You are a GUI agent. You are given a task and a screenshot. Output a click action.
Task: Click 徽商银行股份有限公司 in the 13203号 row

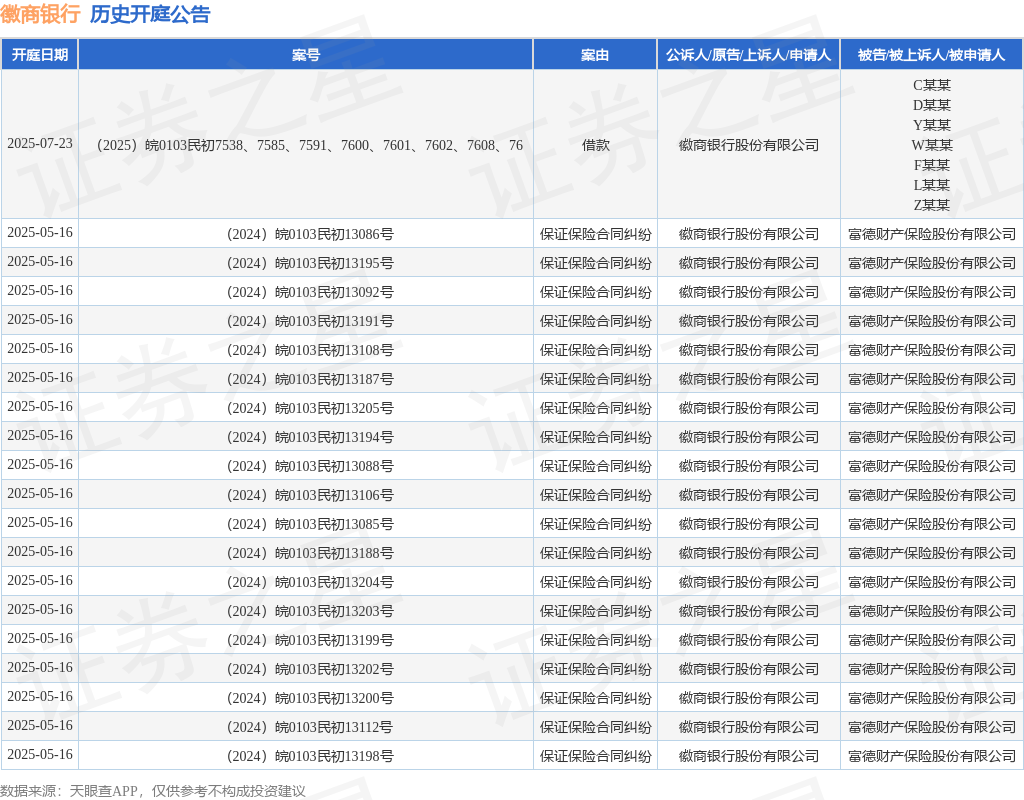pyautogui.click(x=748, y=611)
